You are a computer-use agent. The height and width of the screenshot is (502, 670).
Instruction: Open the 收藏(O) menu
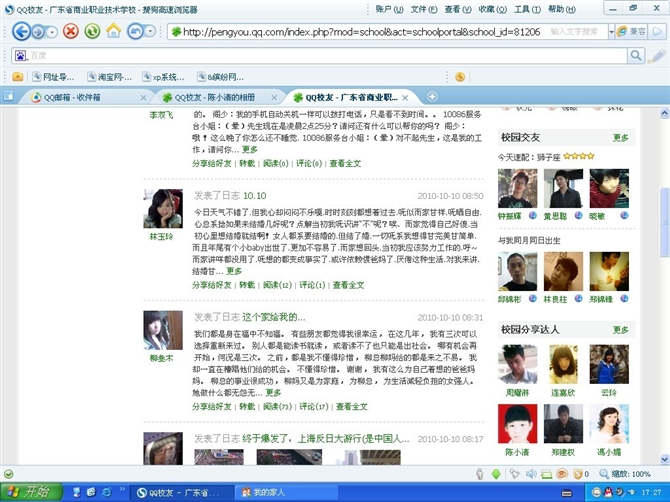tap(492, 9)
